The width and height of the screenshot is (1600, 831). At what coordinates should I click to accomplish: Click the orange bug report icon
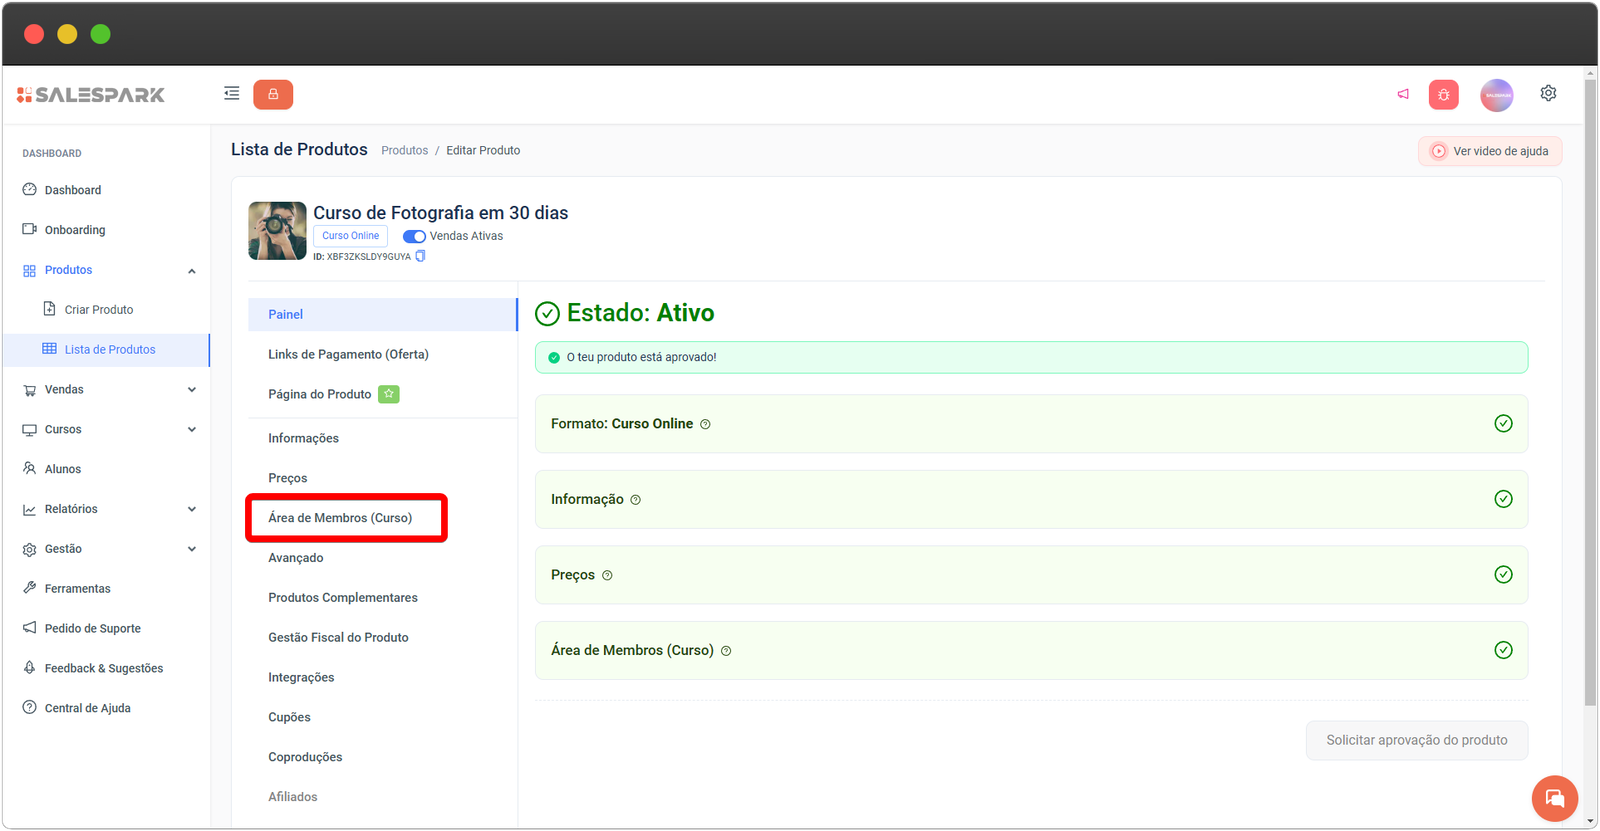1443,95
